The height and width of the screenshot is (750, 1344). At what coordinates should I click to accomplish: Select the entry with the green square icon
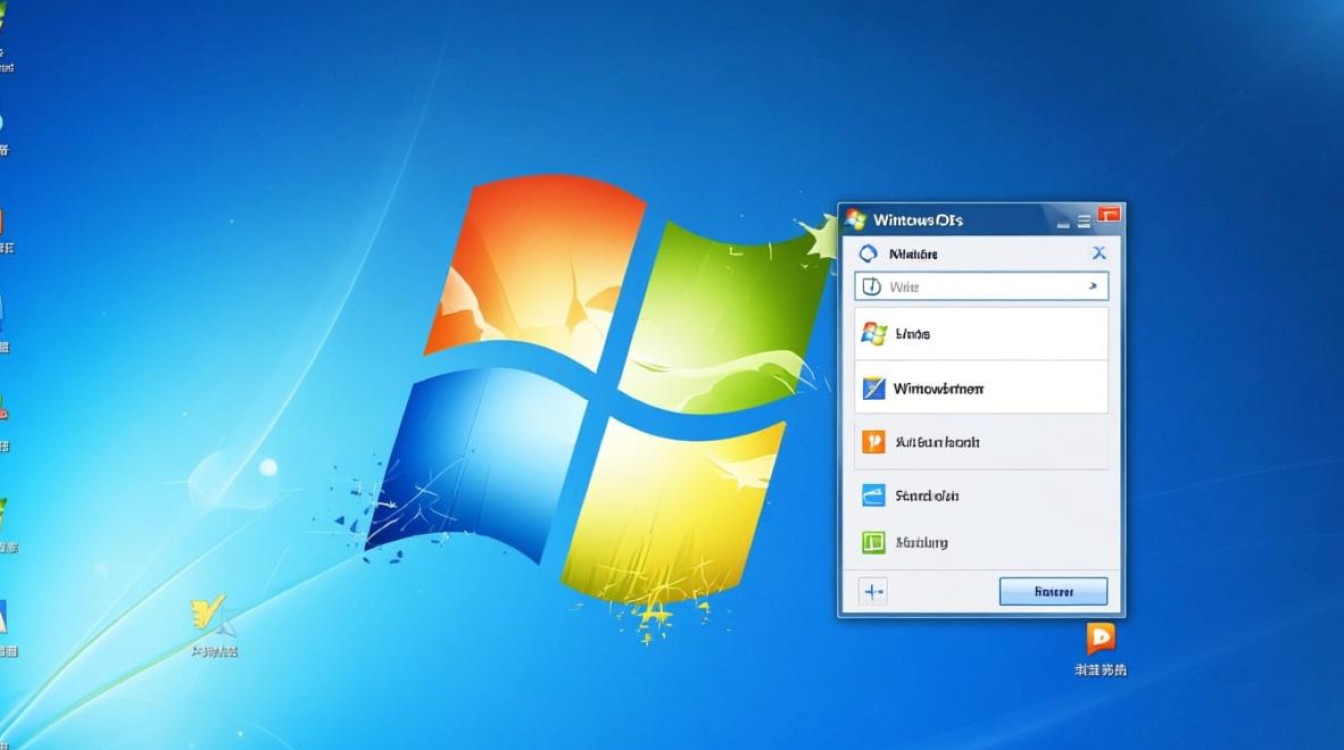(981, 543)
